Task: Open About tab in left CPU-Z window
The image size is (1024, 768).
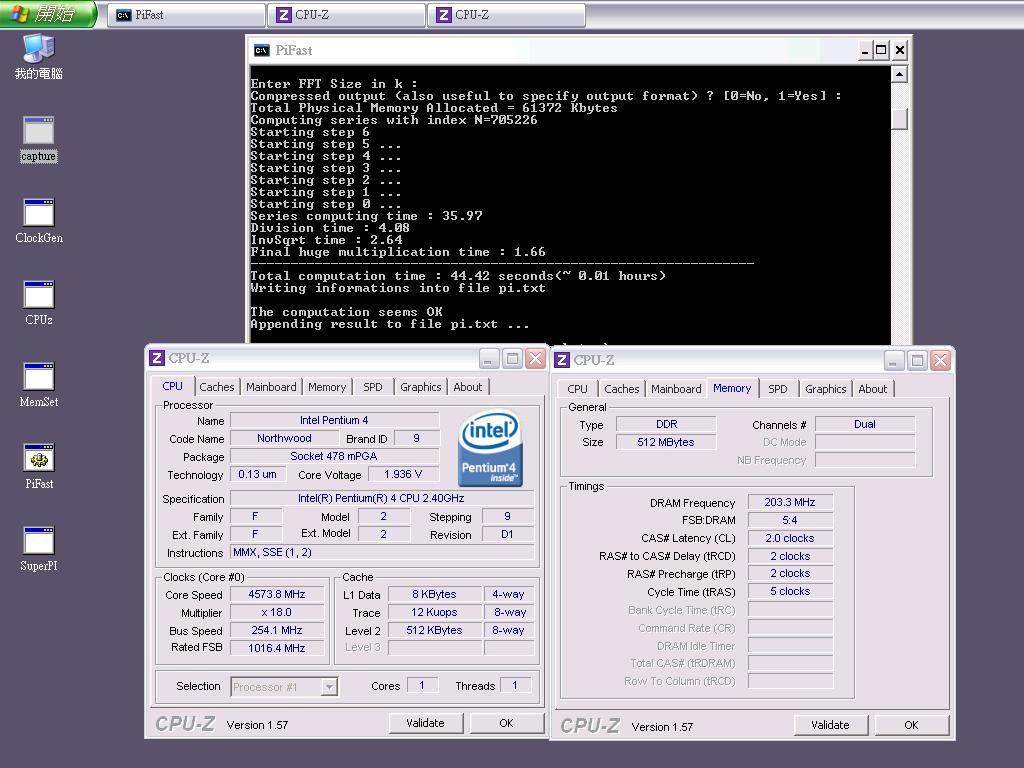Action: point(468,387)
